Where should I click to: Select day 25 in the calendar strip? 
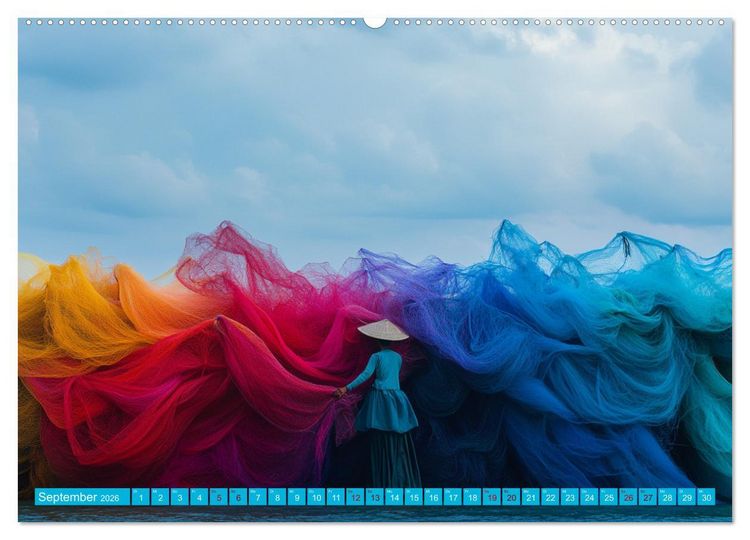point(607,497)
